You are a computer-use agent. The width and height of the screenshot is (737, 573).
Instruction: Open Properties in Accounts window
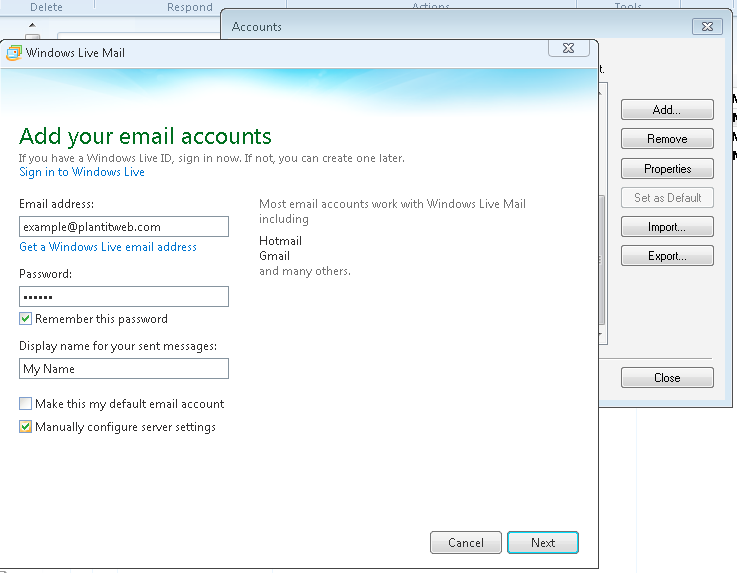tap(667, 168)
